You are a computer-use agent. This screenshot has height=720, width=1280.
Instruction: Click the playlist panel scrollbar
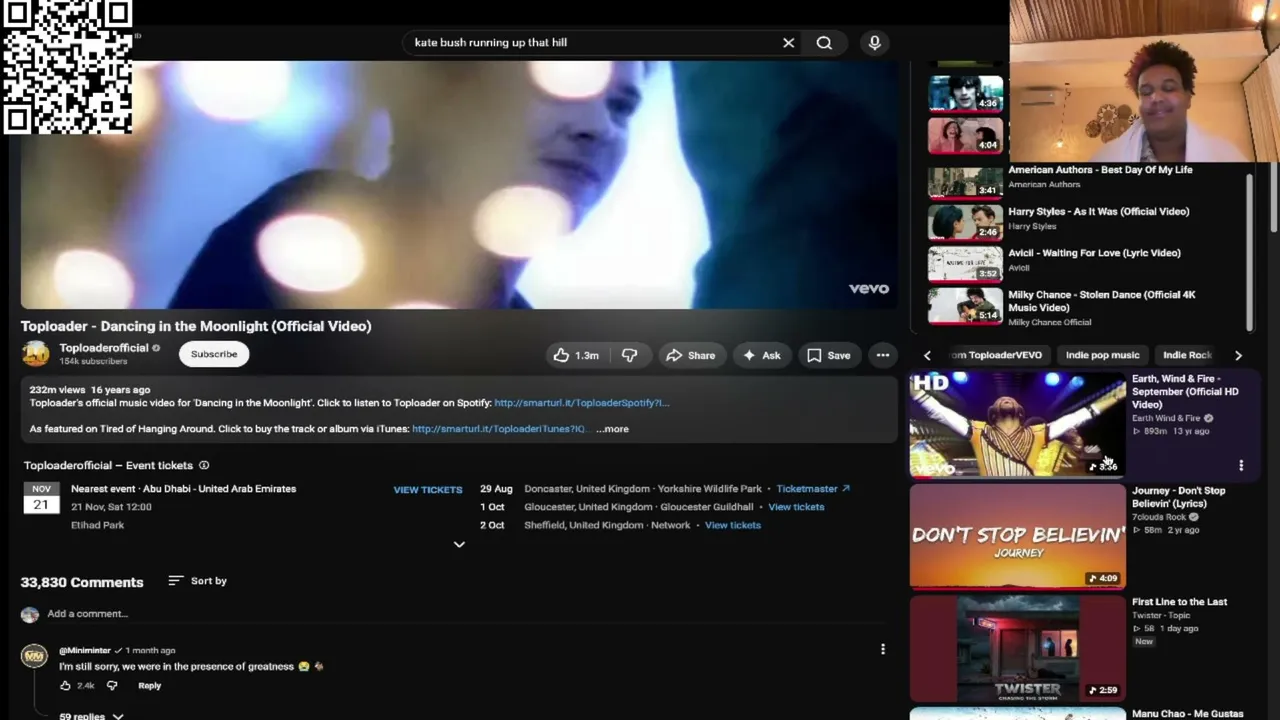(x=1249, y=250)
